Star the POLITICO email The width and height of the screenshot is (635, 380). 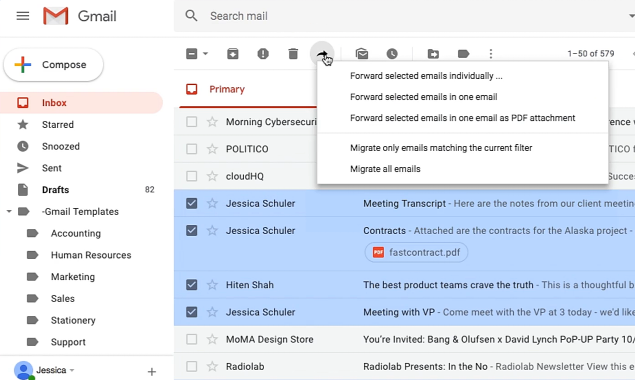212,149
